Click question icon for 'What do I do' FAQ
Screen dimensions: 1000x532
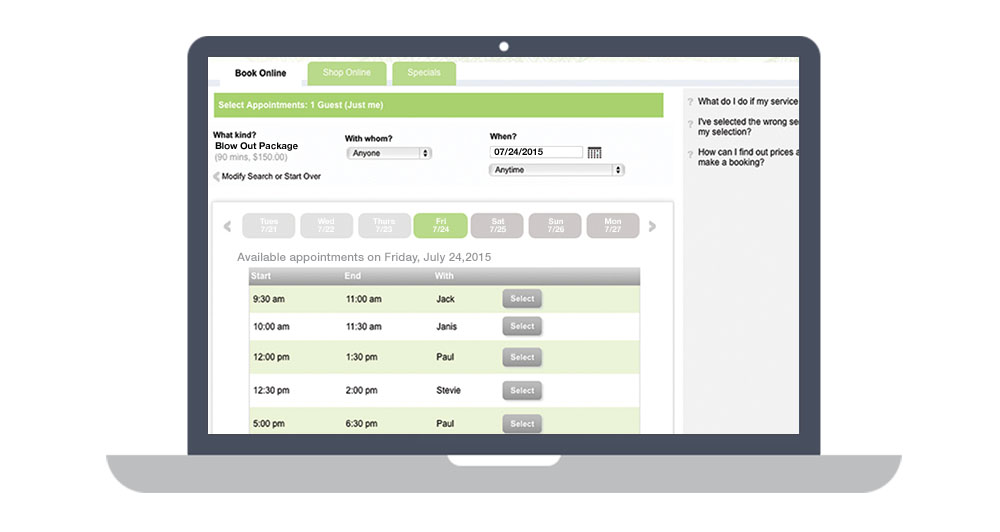(x=690, y=102)
